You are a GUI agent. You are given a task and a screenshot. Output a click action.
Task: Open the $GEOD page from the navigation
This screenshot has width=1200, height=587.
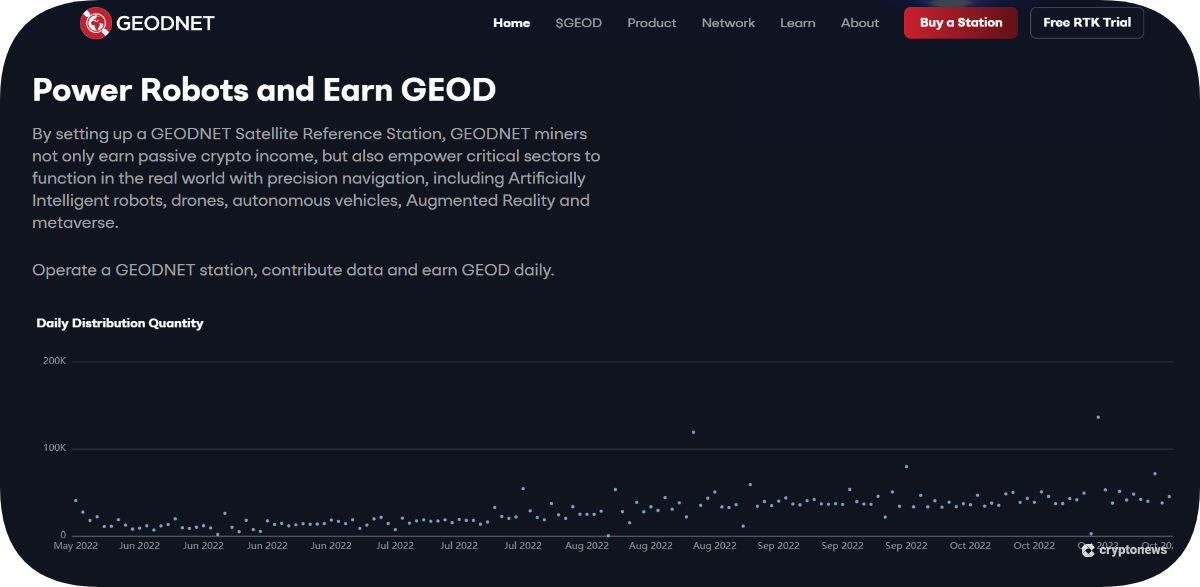click(x=579, y=22)
